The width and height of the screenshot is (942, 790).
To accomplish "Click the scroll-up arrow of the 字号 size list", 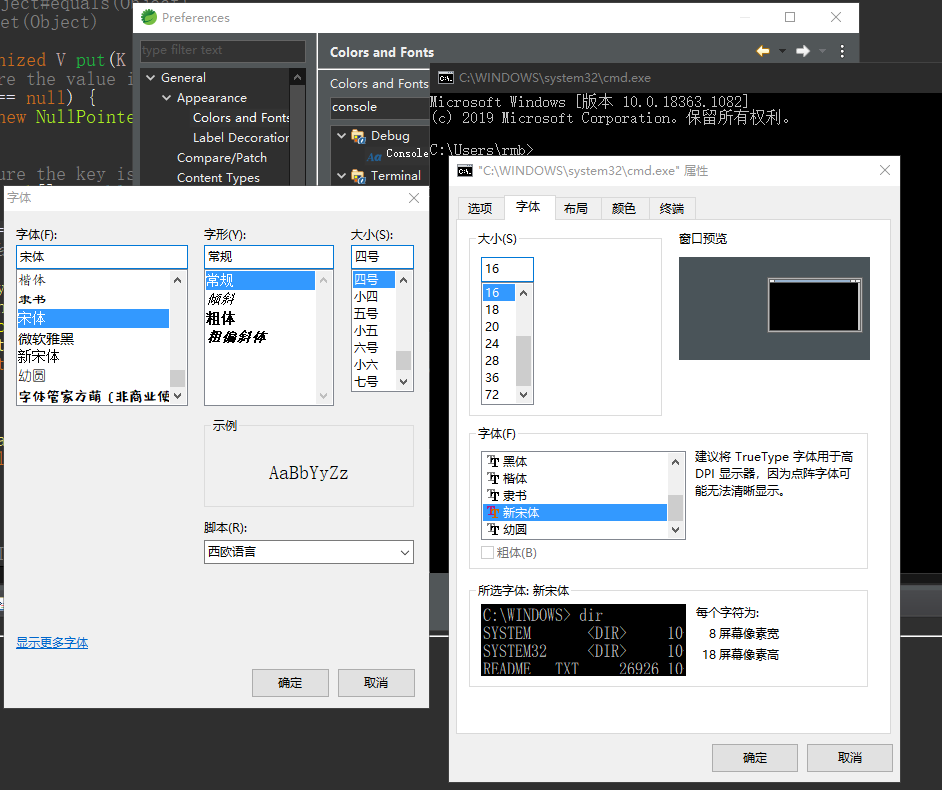I will (x=404, y=280).
